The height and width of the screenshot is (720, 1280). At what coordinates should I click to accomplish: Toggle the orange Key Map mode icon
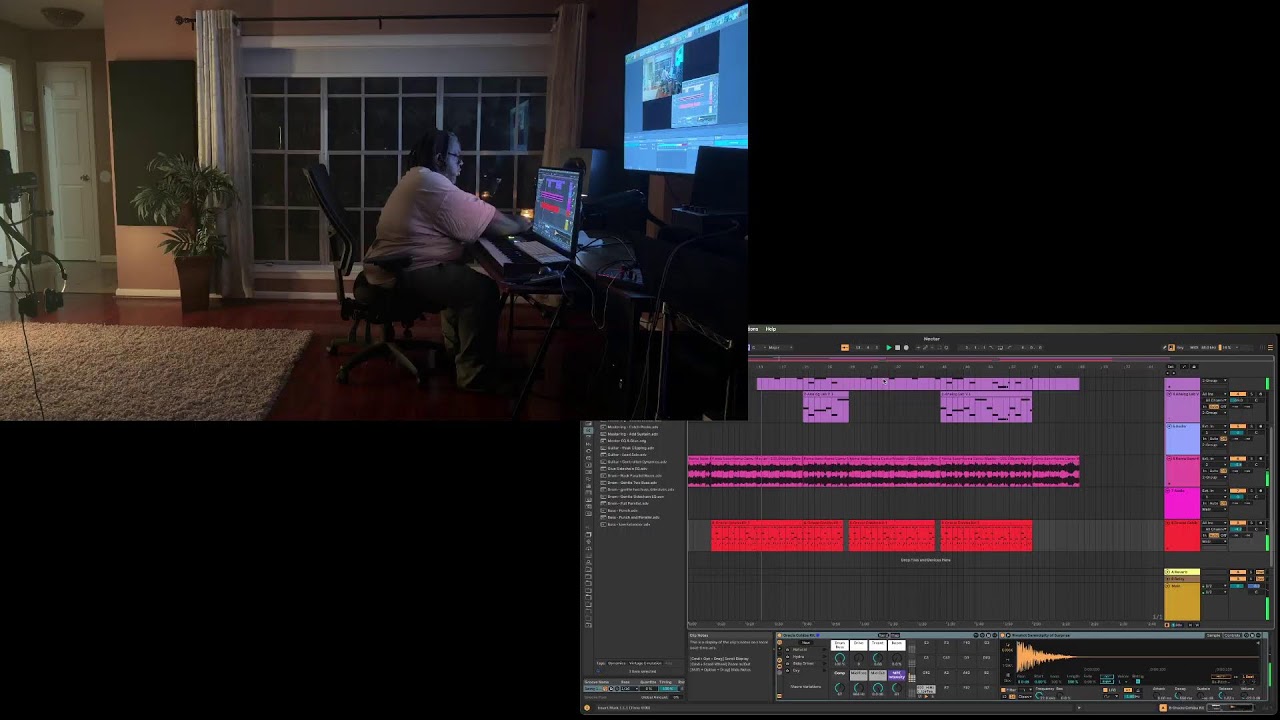point(1171,347)
